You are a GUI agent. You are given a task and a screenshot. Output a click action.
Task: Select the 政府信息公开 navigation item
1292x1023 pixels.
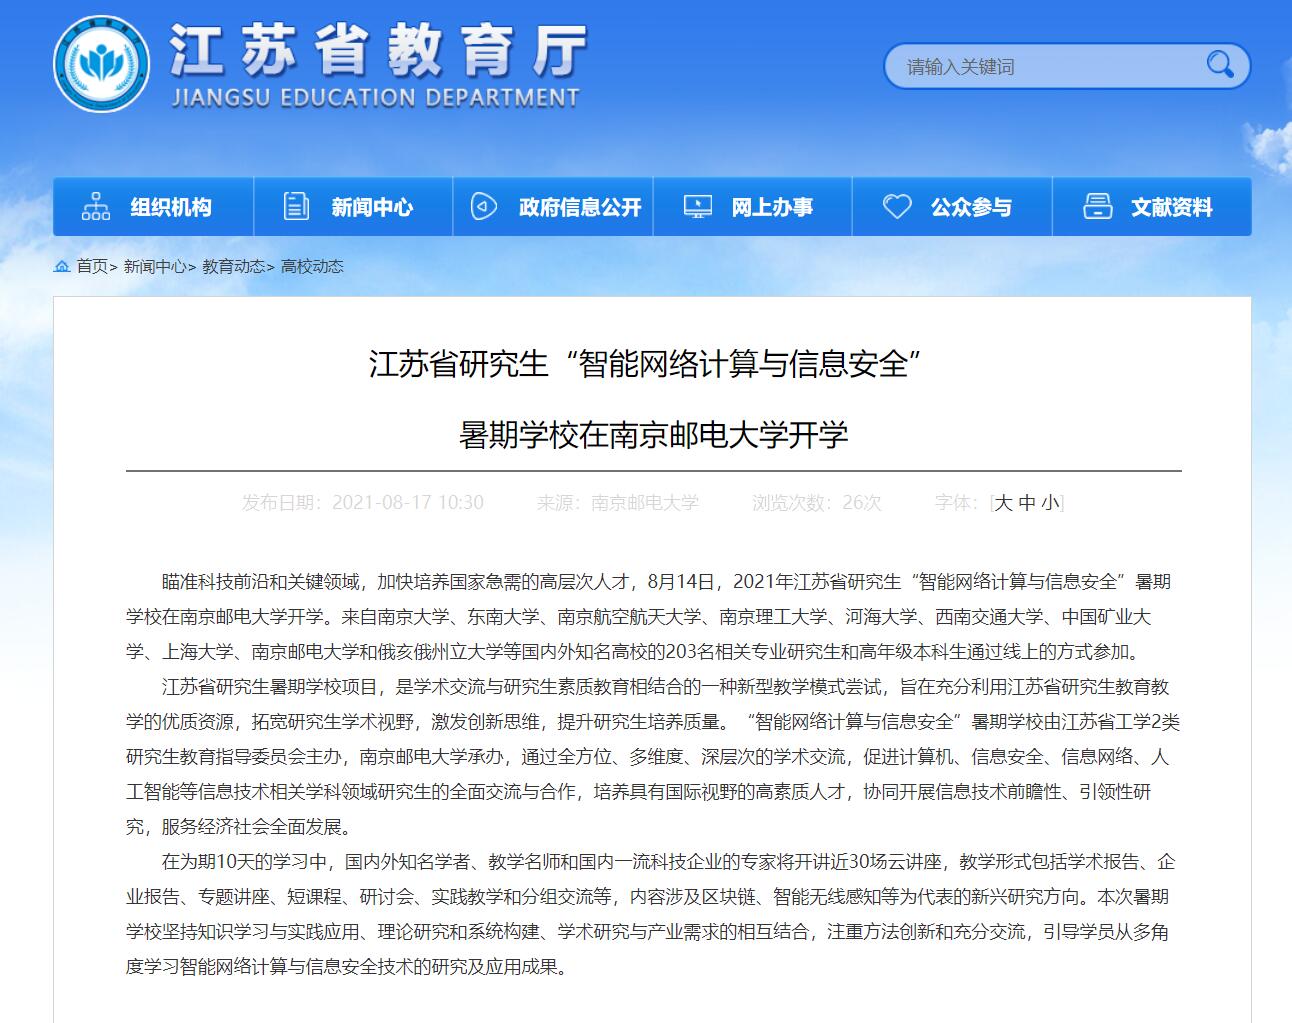(579, 207)
